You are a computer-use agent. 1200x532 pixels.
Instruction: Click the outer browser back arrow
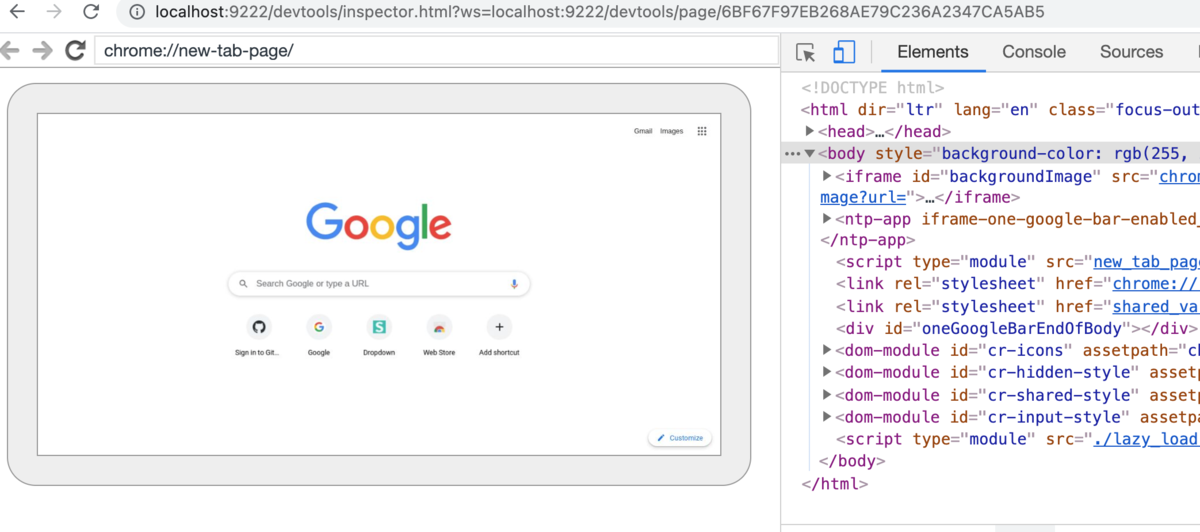tap(17, 12)
